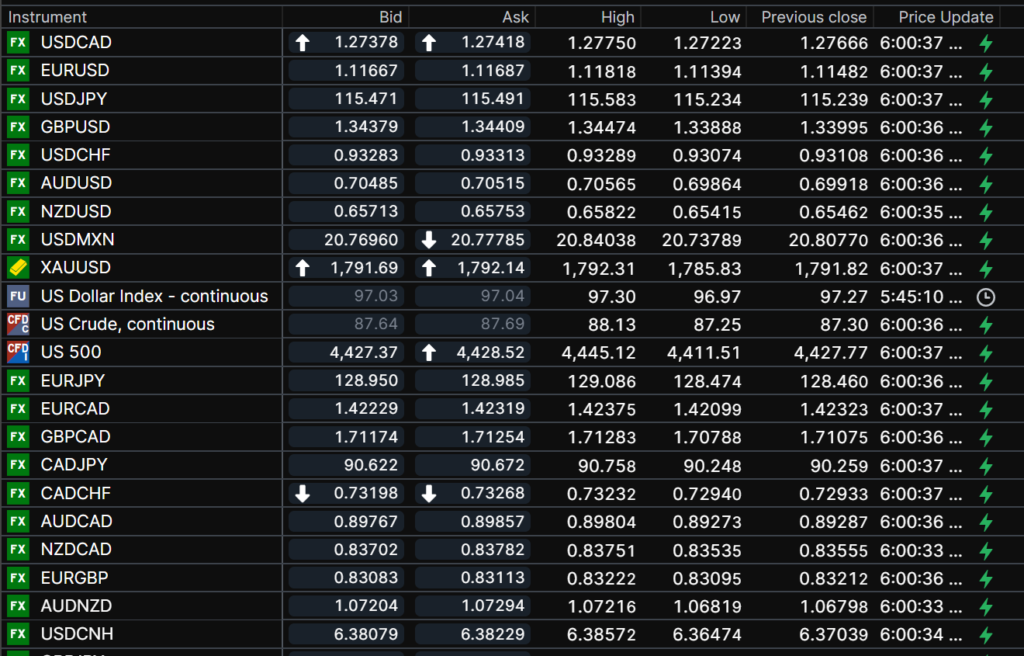The width and height of the screenshot is (1024, 656).
Task: Sort by the Bid column header
Action: [390, 17]
